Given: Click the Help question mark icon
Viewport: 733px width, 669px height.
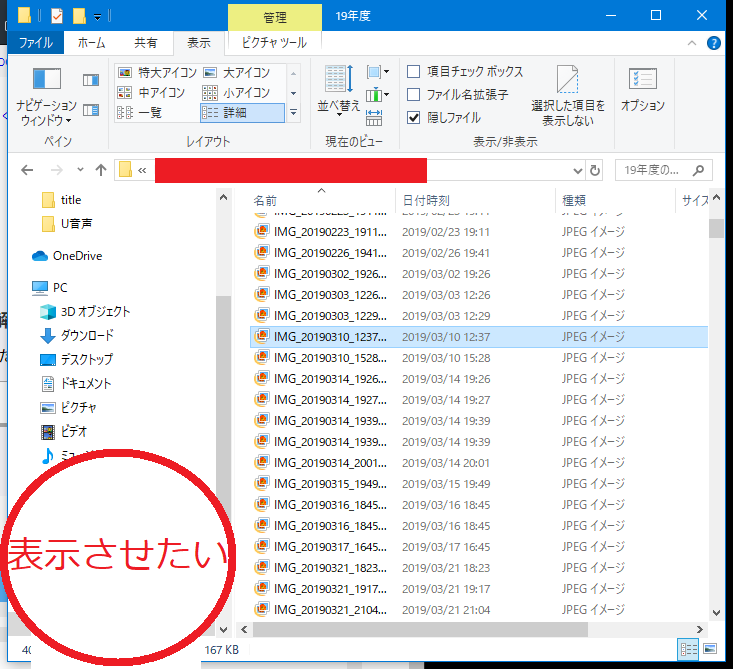Looking at the screenshot, I should 714,43.
